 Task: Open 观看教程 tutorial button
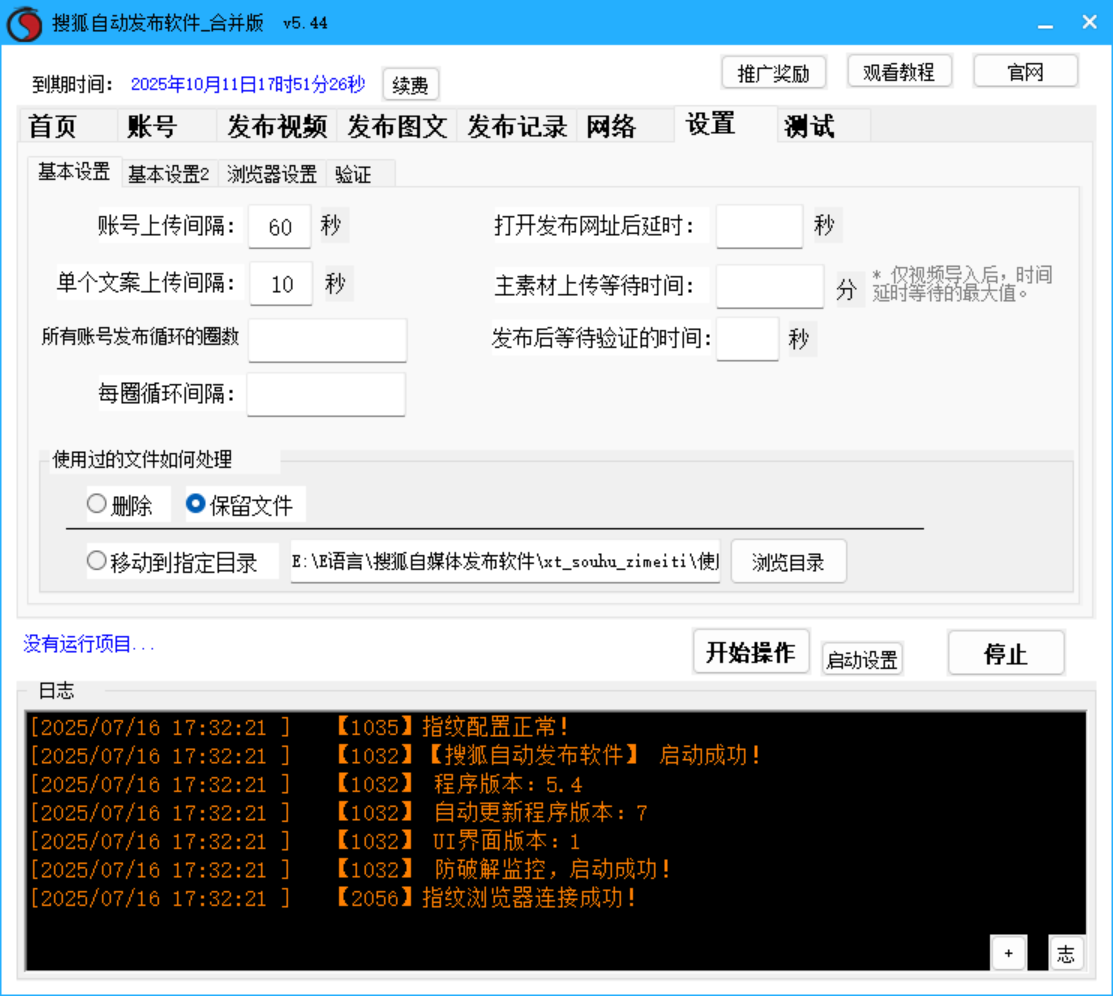(x=899, y=72)
